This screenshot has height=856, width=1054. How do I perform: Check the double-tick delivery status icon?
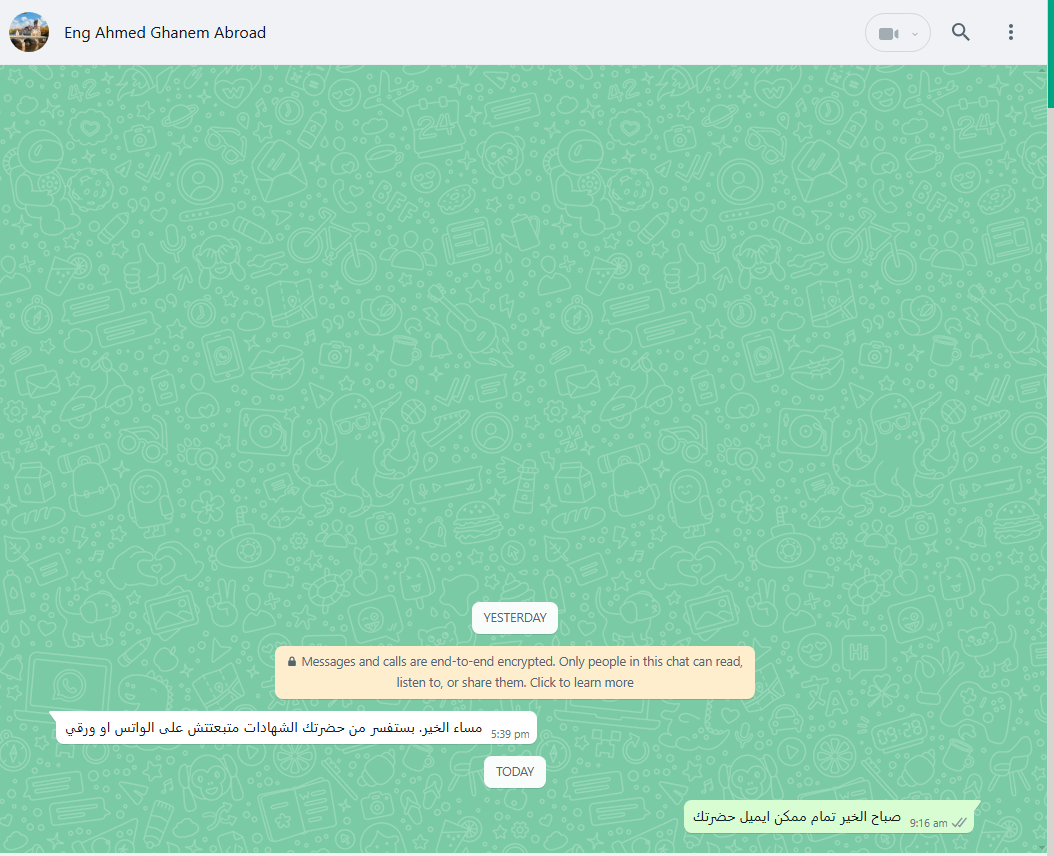[x=959, y=823]
